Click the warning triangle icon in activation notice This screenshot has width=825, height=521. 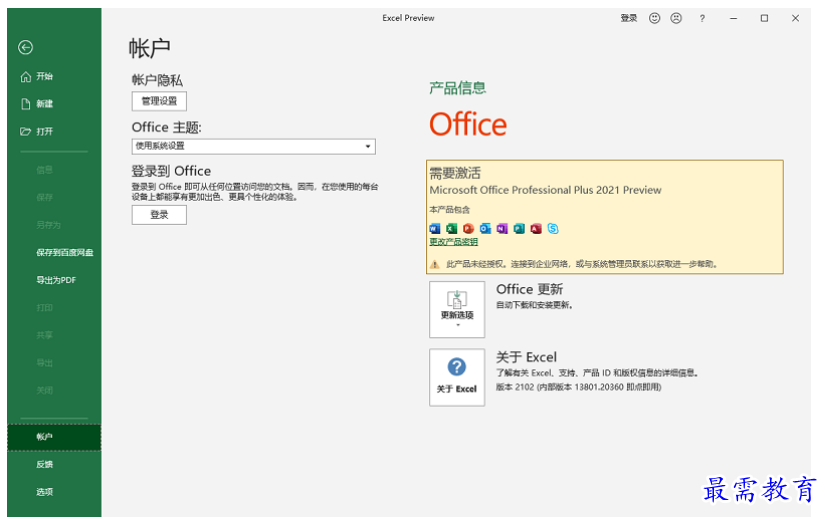point(435,264)
